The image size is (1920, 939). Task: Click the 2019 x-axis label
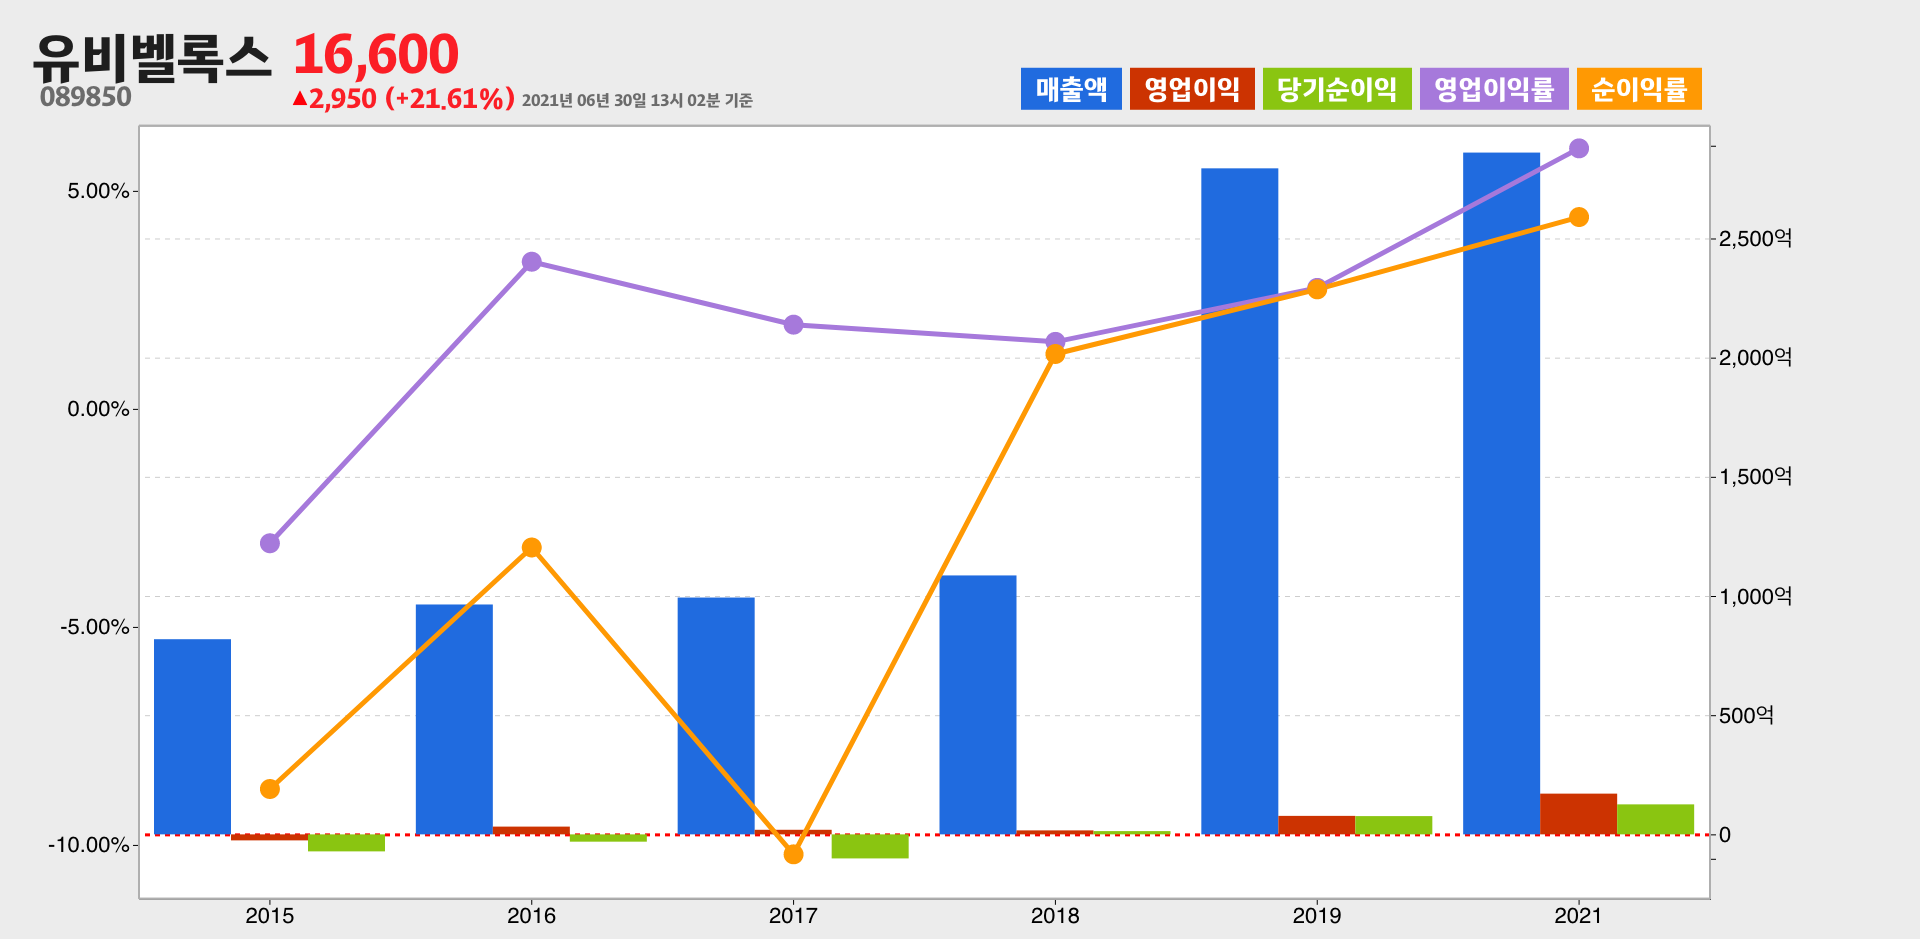(x=1317, y=915)
